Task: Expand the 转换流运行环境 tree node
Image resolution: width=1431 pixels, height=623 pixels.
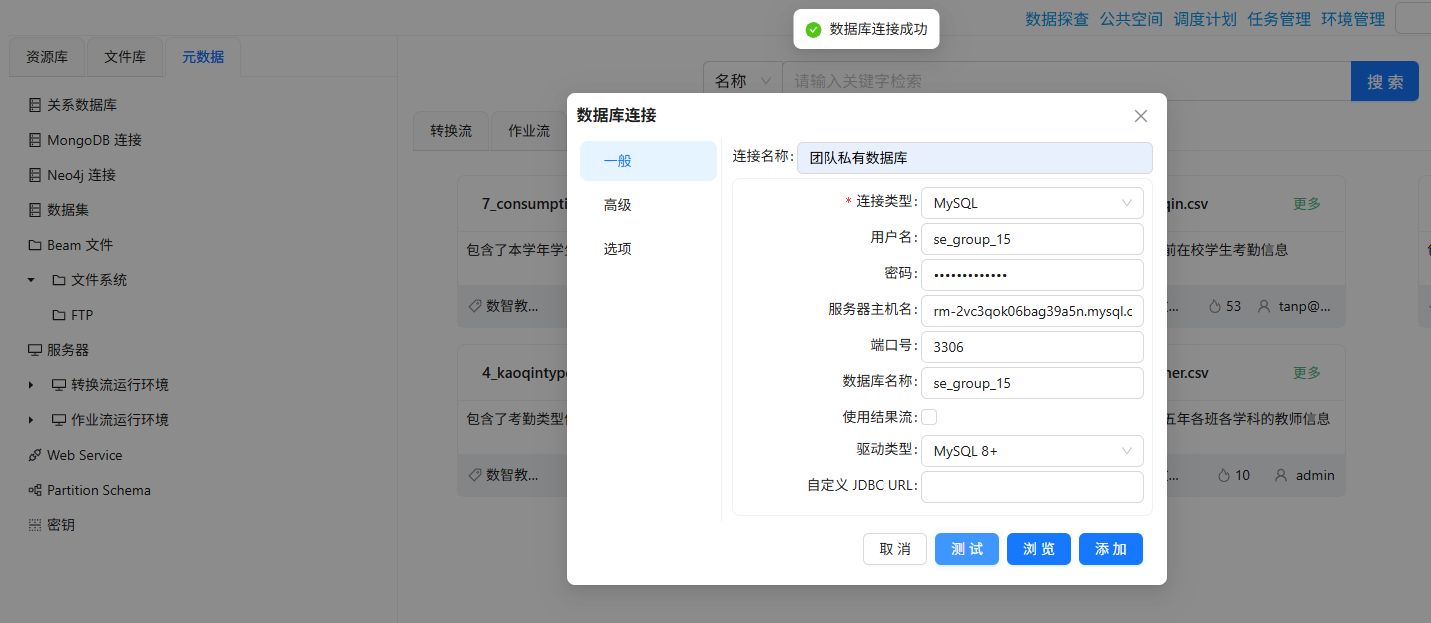Action: 31,385
